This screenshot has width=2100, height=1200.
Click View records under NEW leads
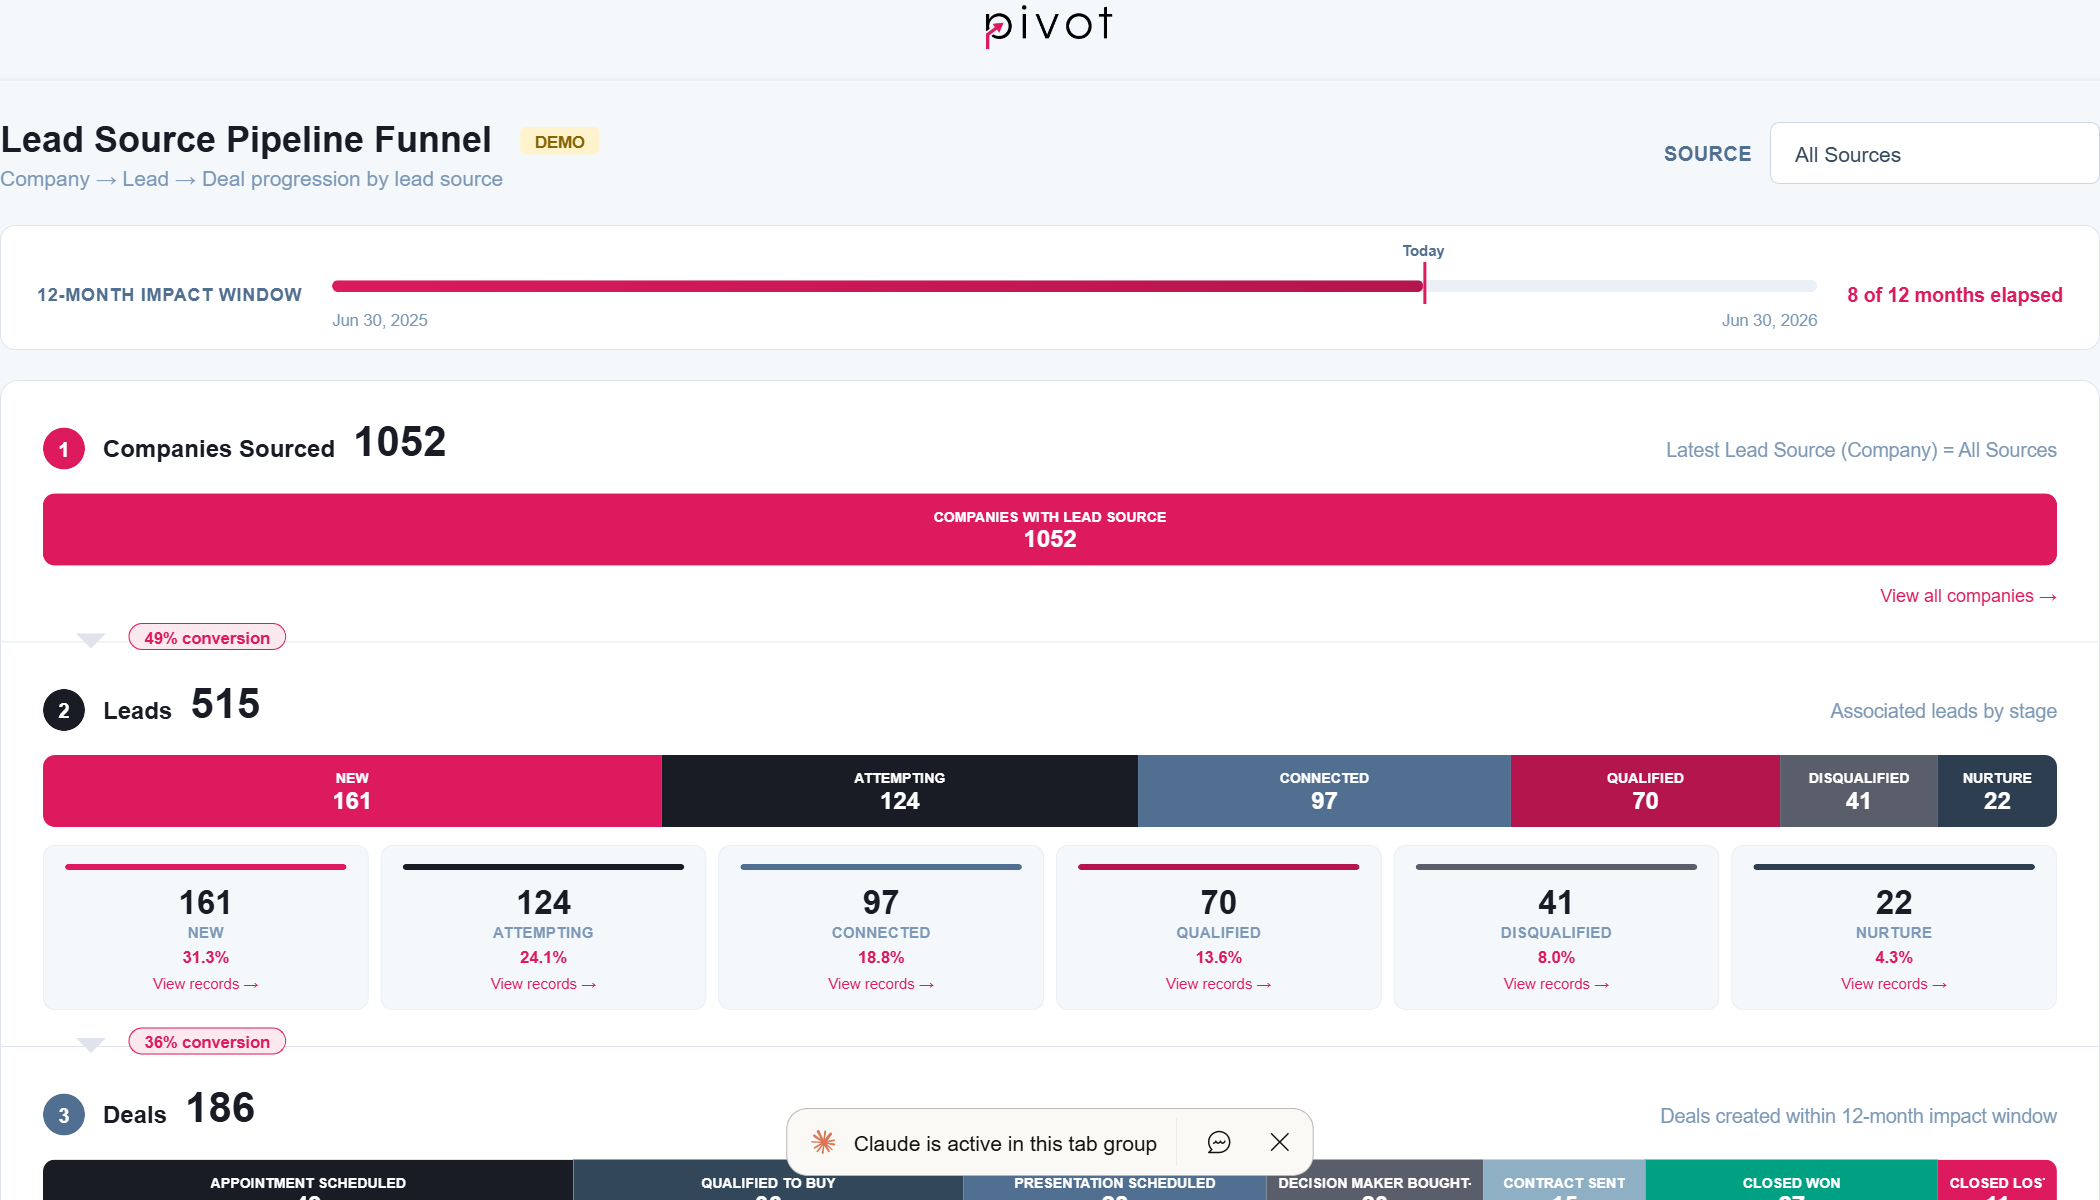(205, 983)
